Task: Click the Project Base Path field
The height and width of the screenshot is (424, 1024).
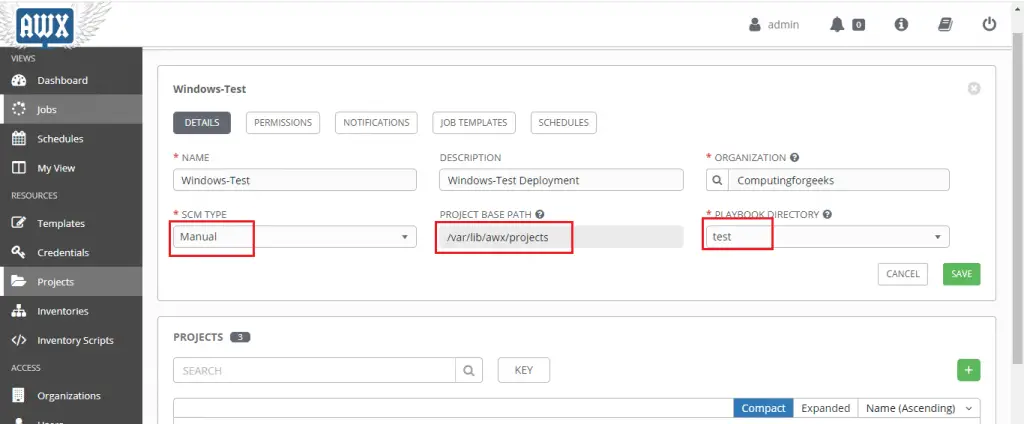Action: point(562,236)
